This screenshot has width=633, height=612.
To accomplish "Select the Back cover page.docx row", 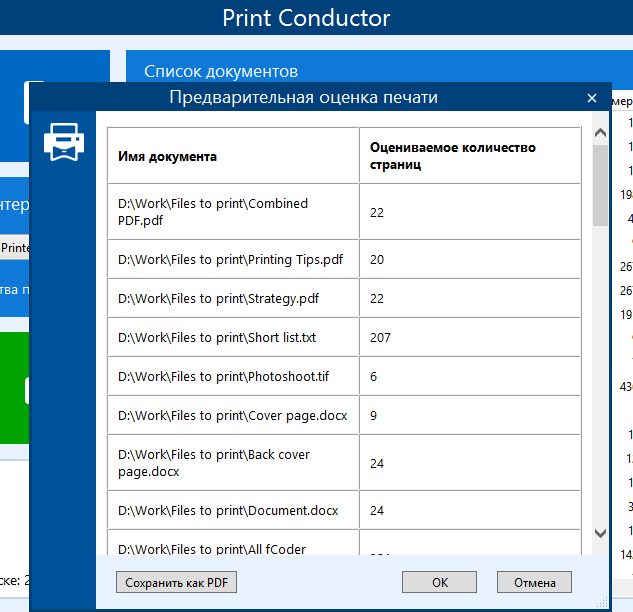I will (x=344, y=463).
